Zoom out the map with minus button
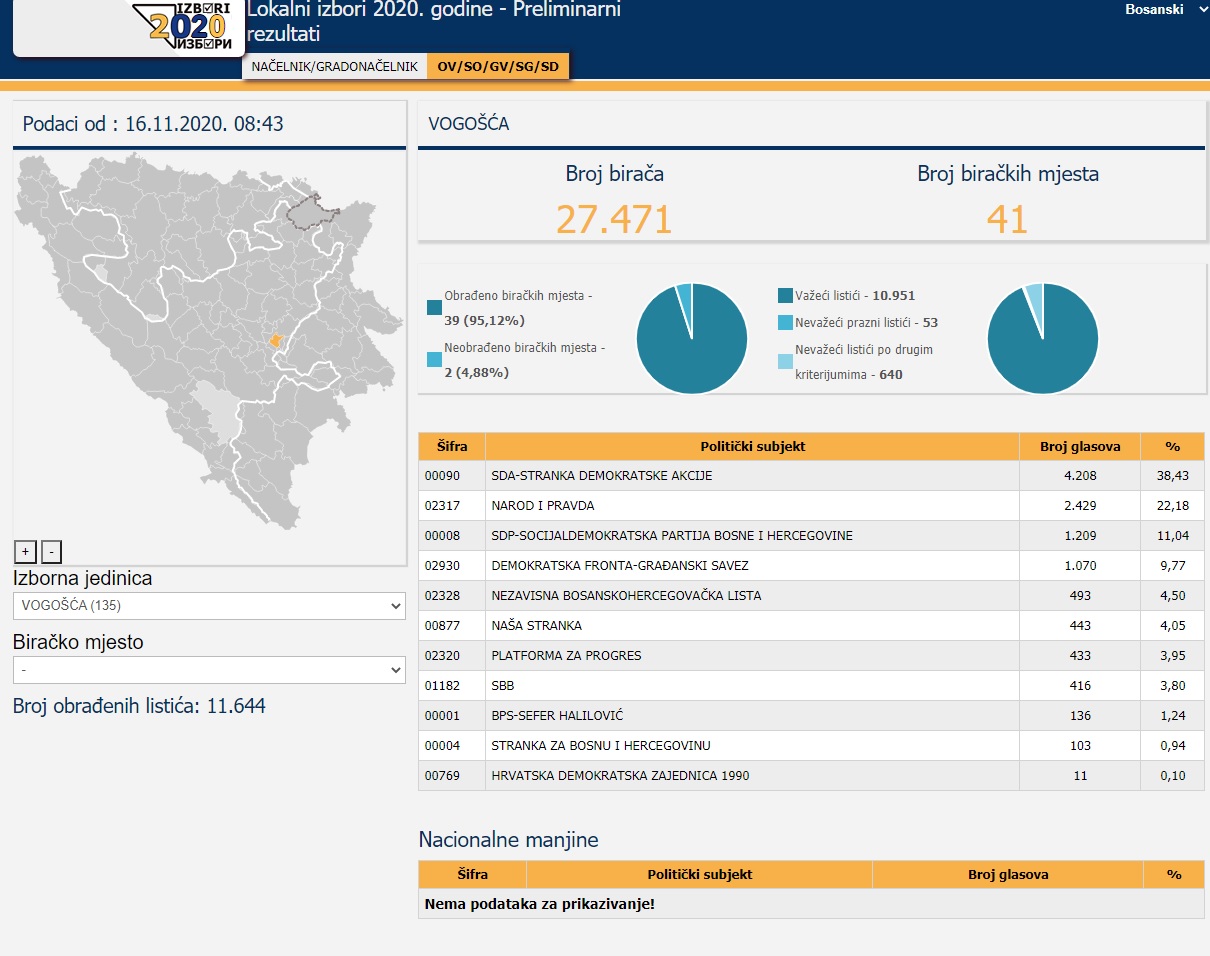Image resolution: width=1210 pixels, height=956 pixels. [52, 551]
